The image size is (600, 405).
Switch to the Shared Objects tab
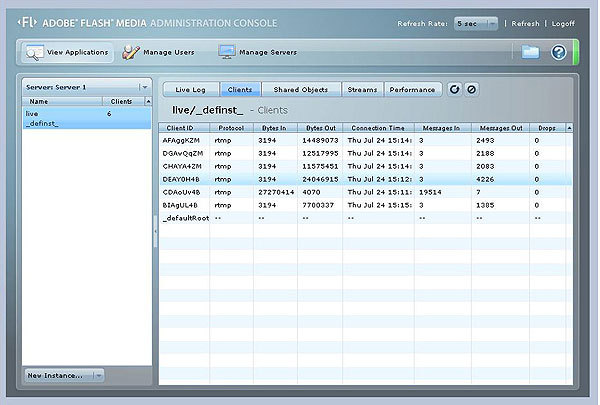301,90
